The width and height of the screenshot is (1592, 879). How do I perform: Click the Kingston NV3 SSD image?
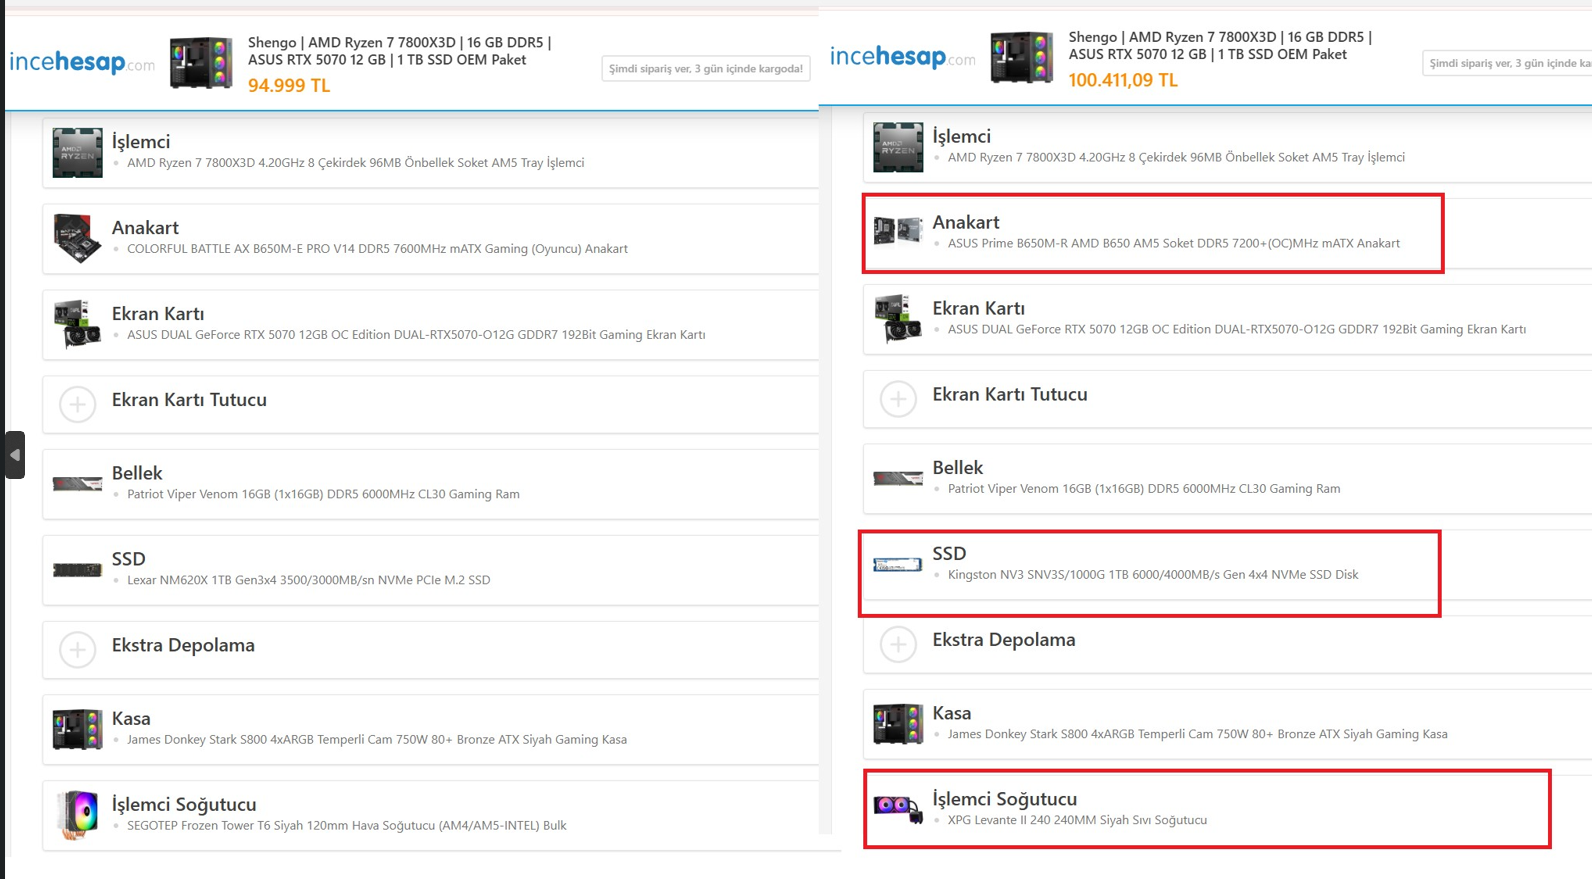pyautogui.click(x=898, y=565)
